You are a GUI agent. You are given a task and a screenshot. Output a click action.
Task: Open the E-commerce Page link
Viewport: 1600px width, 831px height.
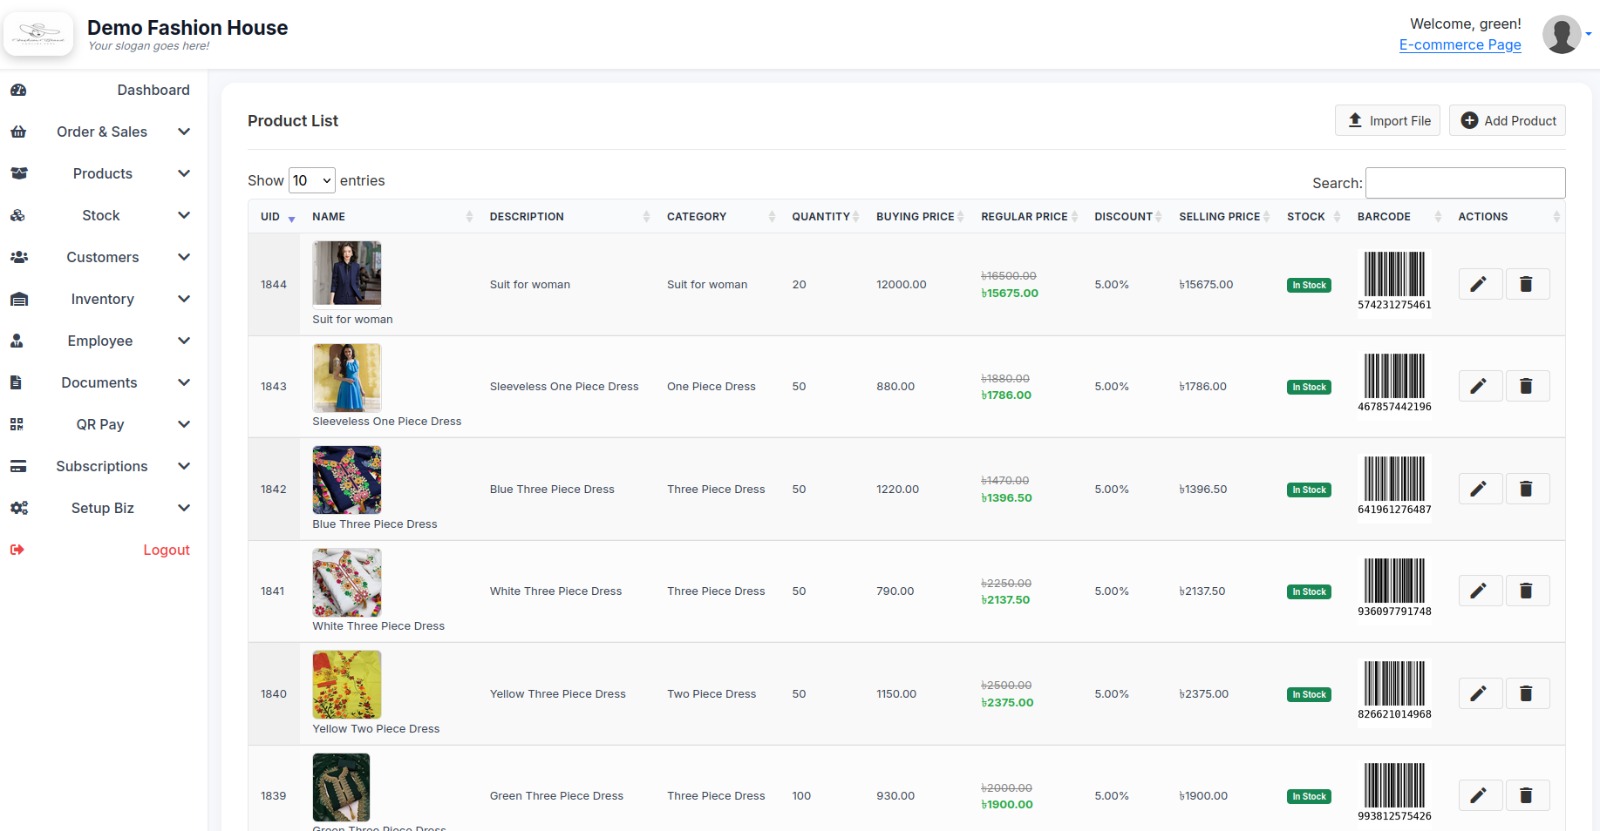pyautogui.click(x=1459, y=45)
